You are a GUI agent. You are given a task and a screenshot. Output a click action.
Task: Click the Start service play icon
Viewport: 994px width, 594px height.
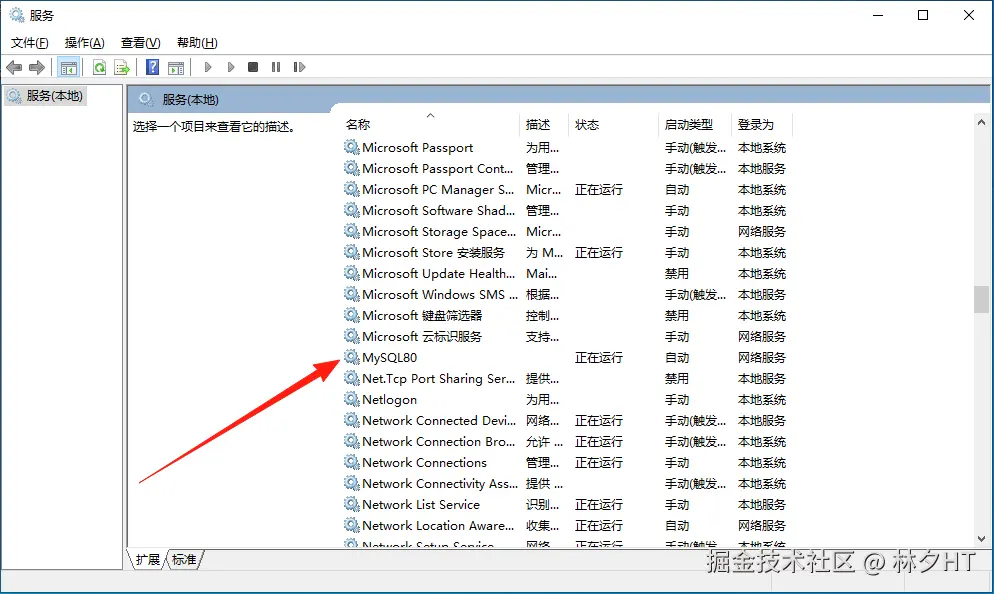pyautogui.click(x=207, y=67)
